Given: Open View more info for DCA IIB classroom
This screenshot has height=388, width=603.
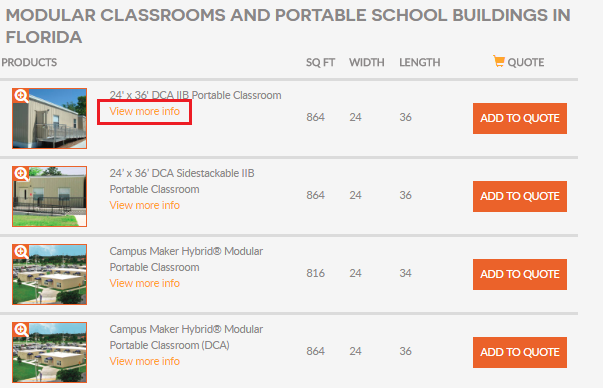Looking at the screenshot, I should coord(145,112).
